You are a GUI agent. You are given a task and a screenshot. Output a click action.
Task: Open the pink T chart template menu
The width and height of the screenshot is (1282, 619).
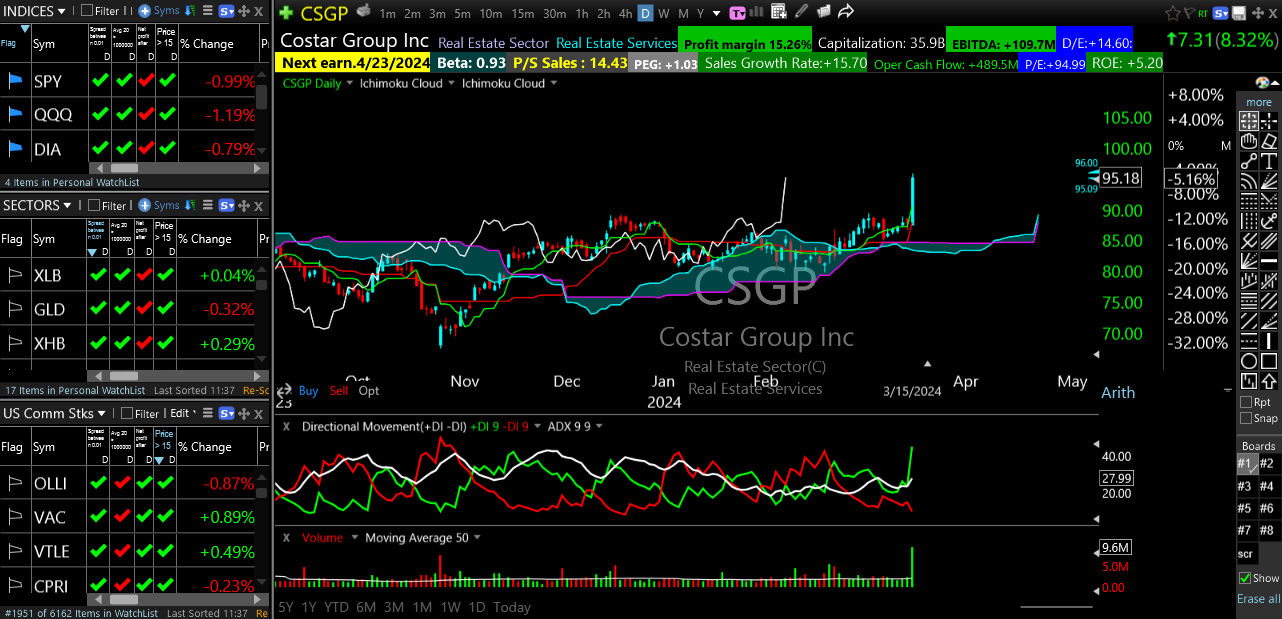737,13
